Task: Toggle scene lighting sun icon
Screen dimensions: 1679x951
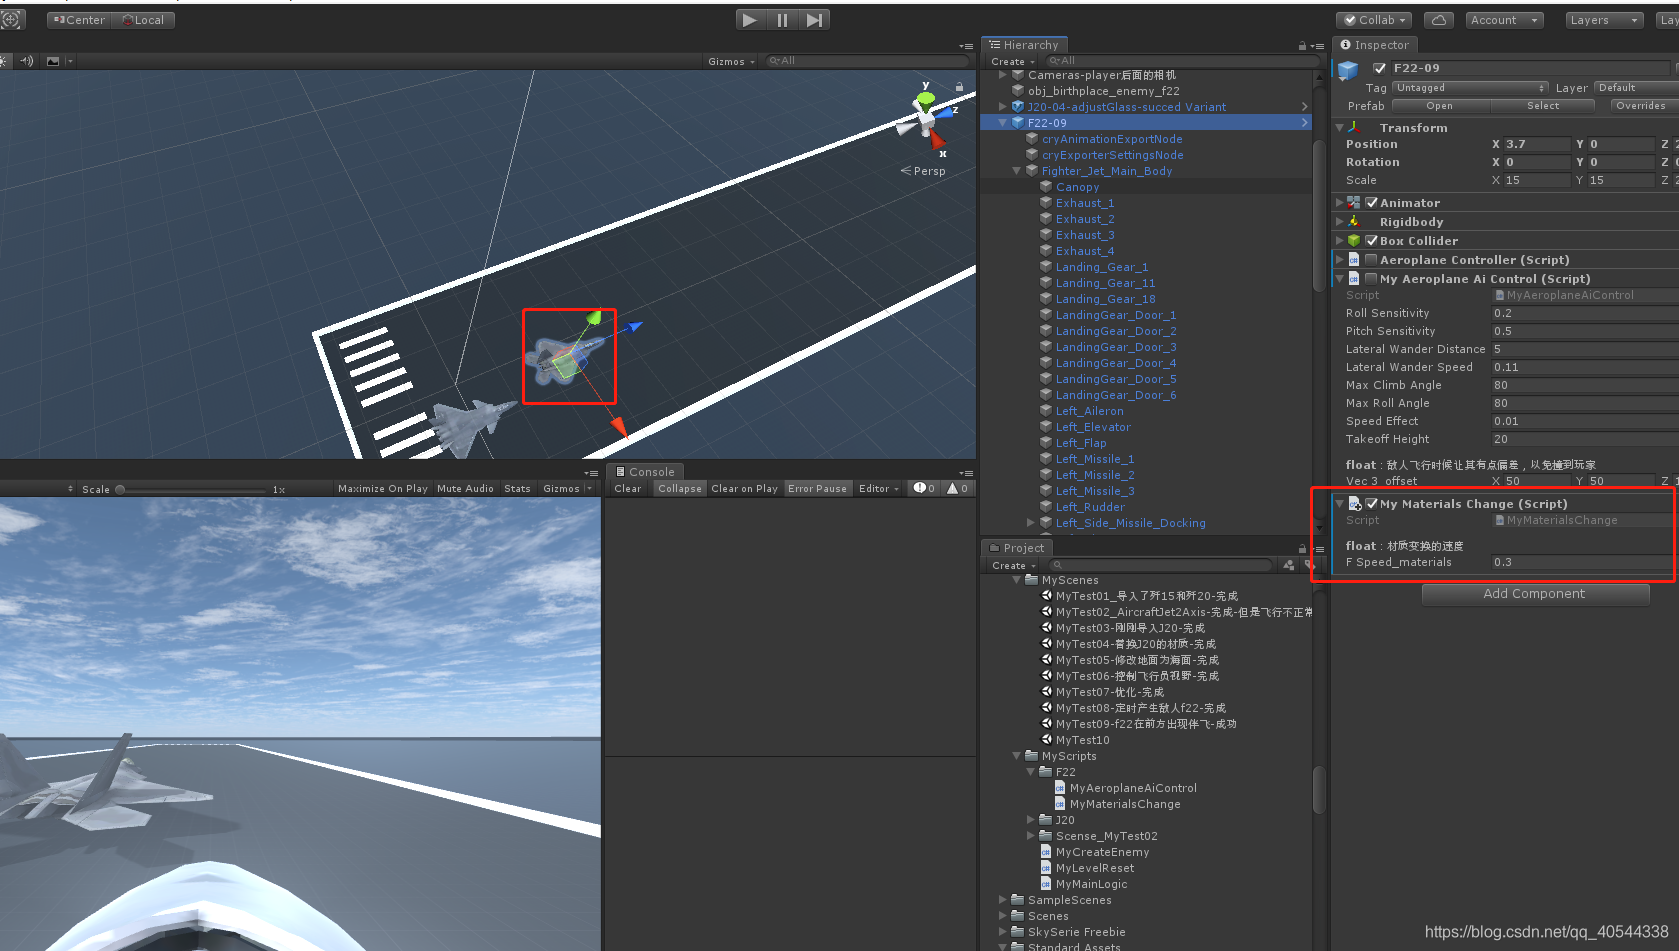Action: pos(3,61)
